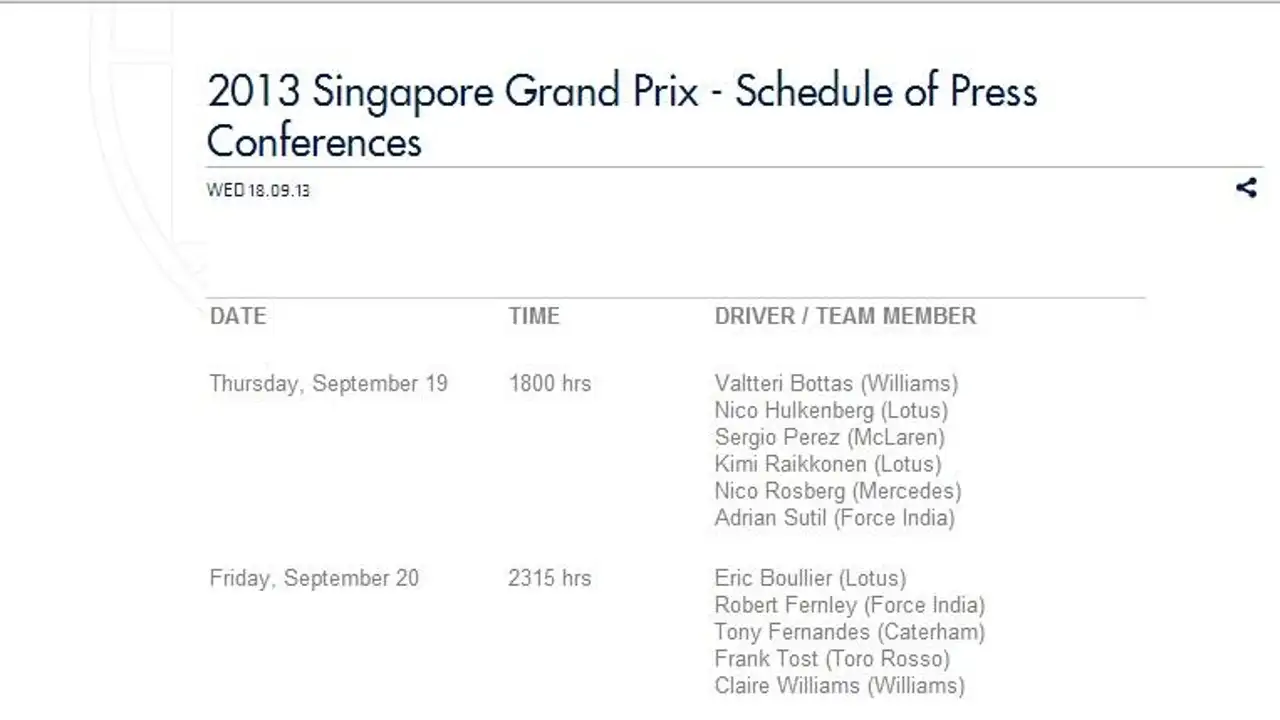This screenshot has height=720, width=1280.
Task: Click the DRIVER / TEAM MEMBER header
Action: [x=845, y=316]
